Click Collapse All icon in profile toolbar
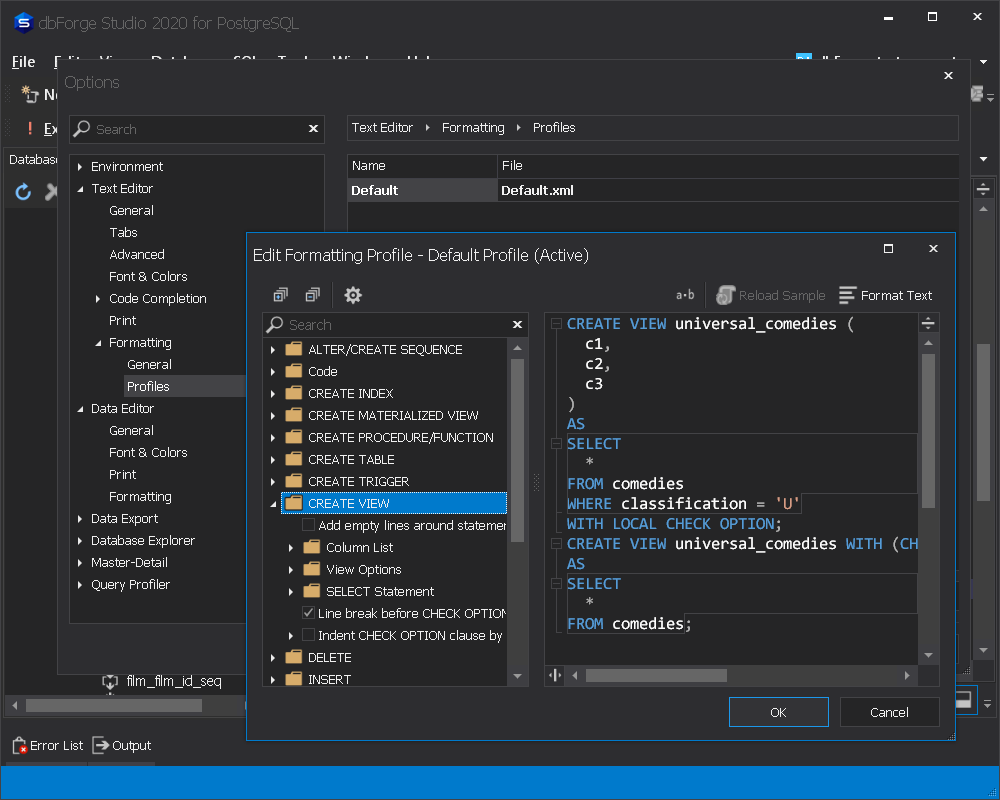 tap(312, 295)
